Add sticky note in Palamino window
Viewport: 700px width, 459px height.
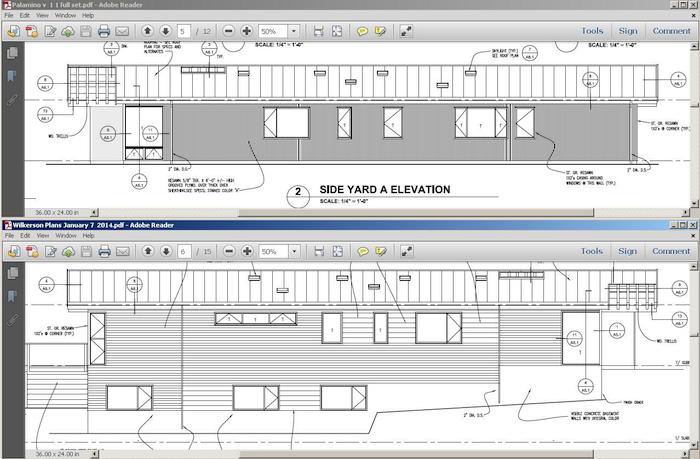pos(362,31)
